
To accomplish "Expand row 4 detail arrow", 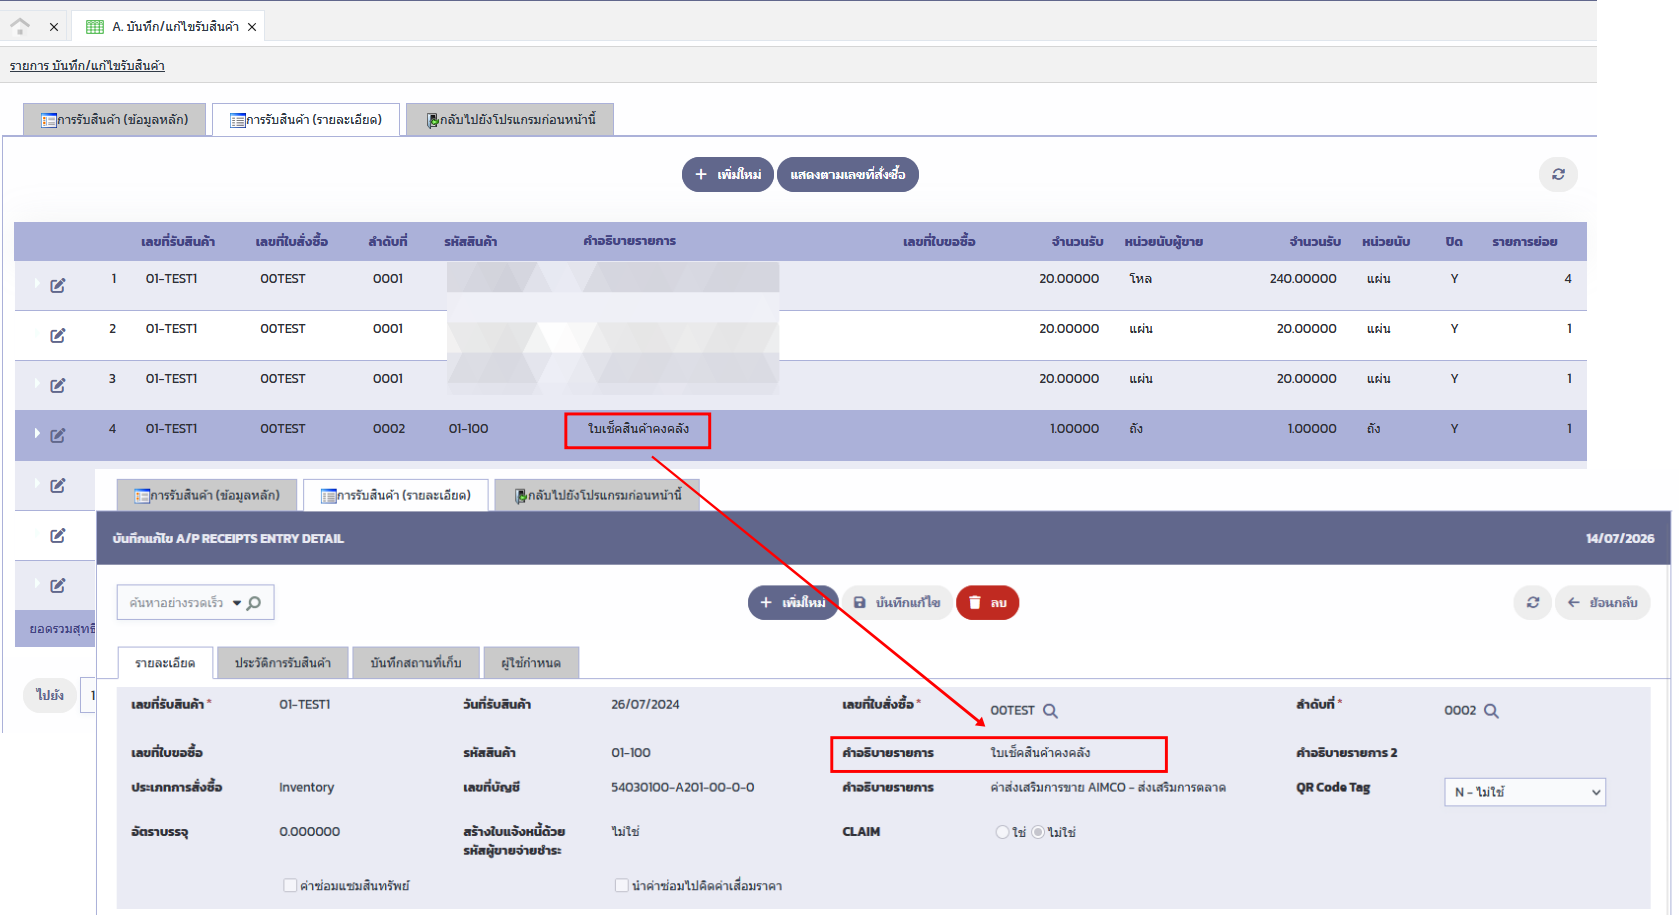I will [37, 433].
